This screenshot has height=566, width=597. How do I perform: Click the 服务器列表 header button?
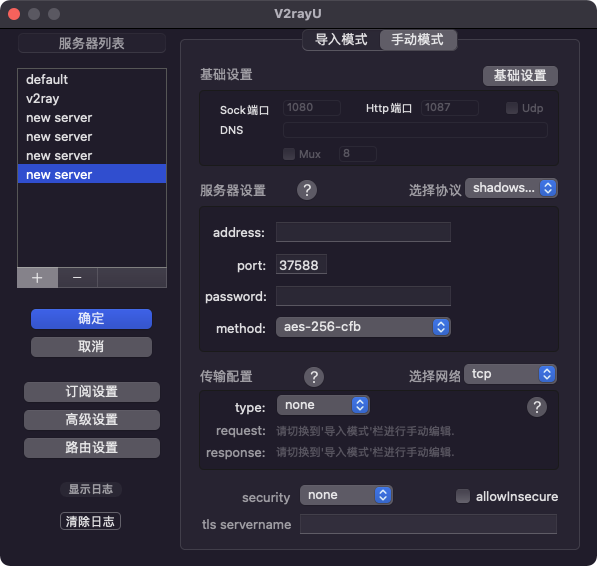92,43
